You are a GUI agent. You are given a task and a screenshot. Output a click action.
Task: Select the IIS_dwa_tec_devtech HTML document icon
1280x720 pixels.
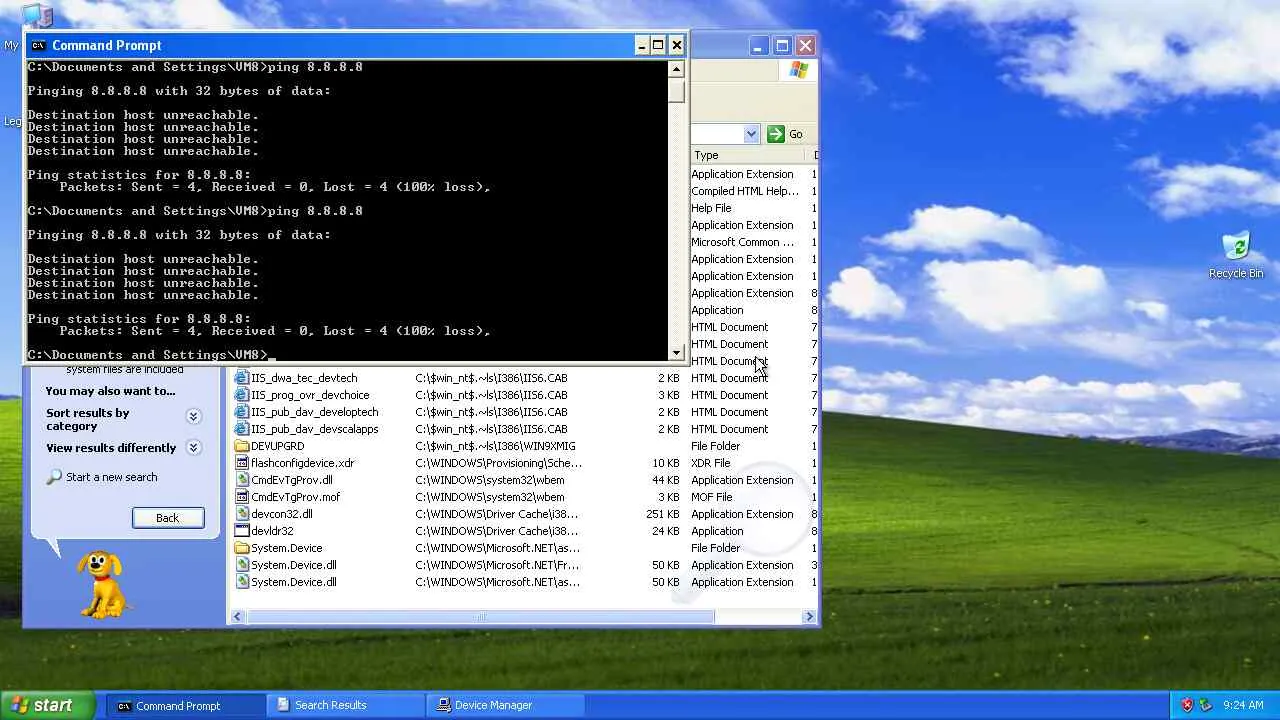point(241,378)
